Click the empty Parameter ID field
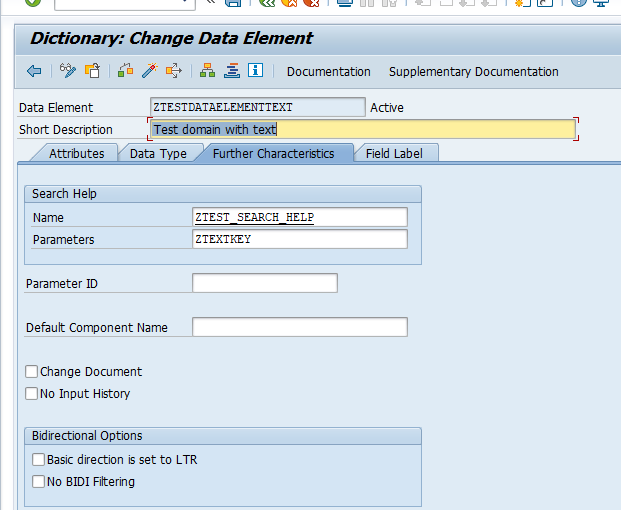This screenshot has width=621, height=510. (x=265, y=283)
